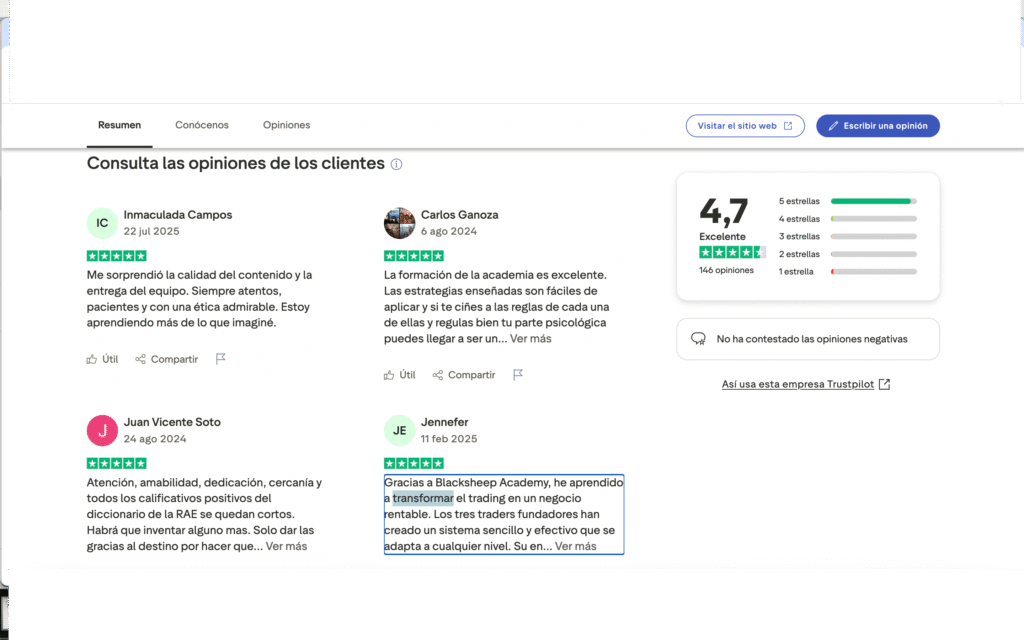Flag Carlos Ganoza review
1024x640 pixels.
tap(518, 374)
